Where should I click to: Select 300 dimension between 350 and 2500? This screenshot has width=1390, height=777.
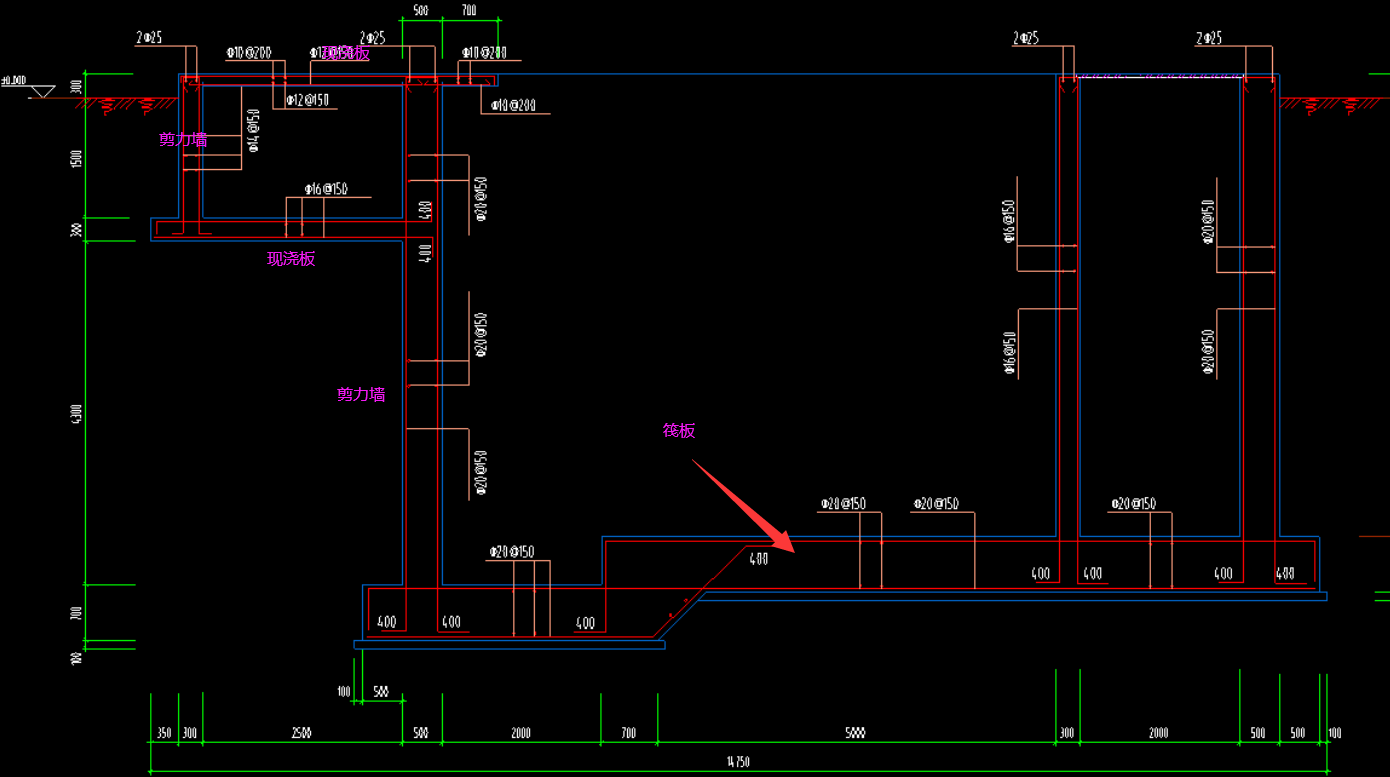[x=190, y=733]
